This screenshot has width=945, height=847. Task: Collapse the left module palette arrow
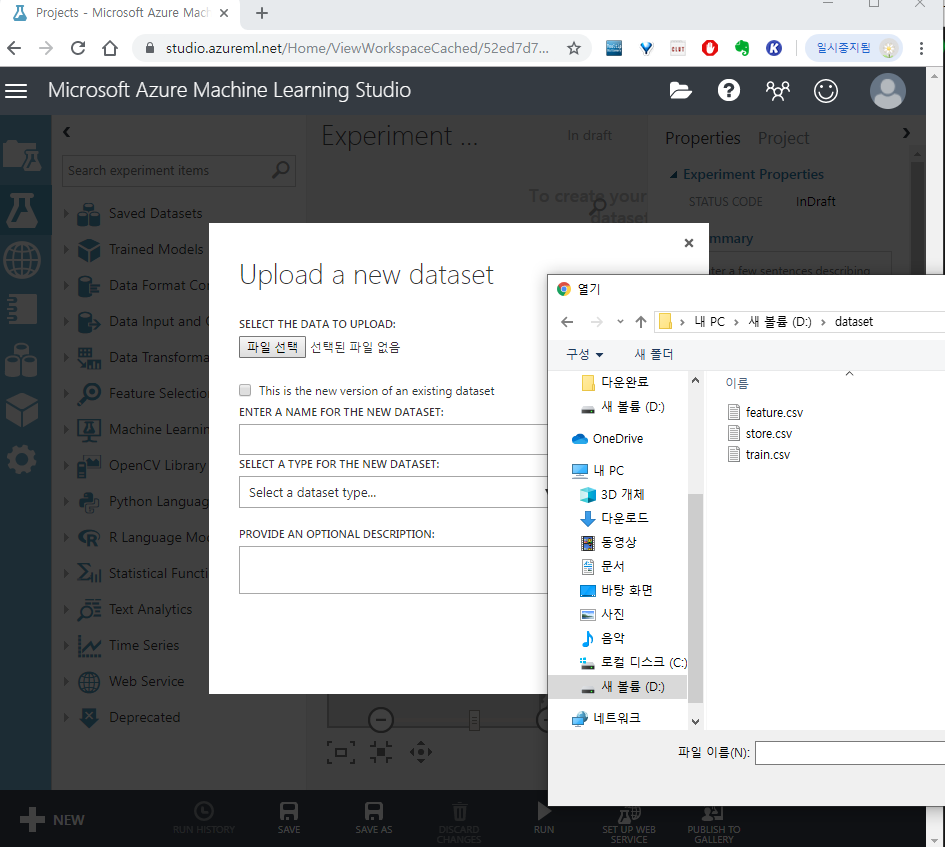coord(66,131)
